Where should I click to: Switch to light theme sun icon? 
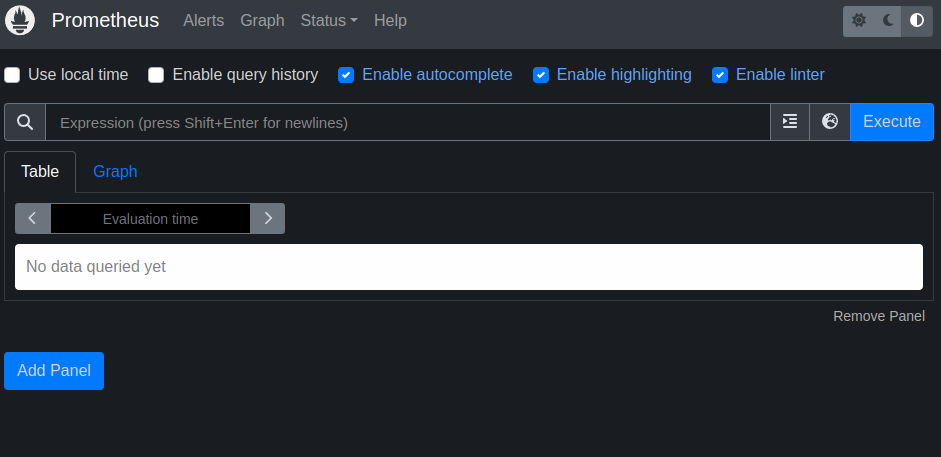click(x=858, y=20)
